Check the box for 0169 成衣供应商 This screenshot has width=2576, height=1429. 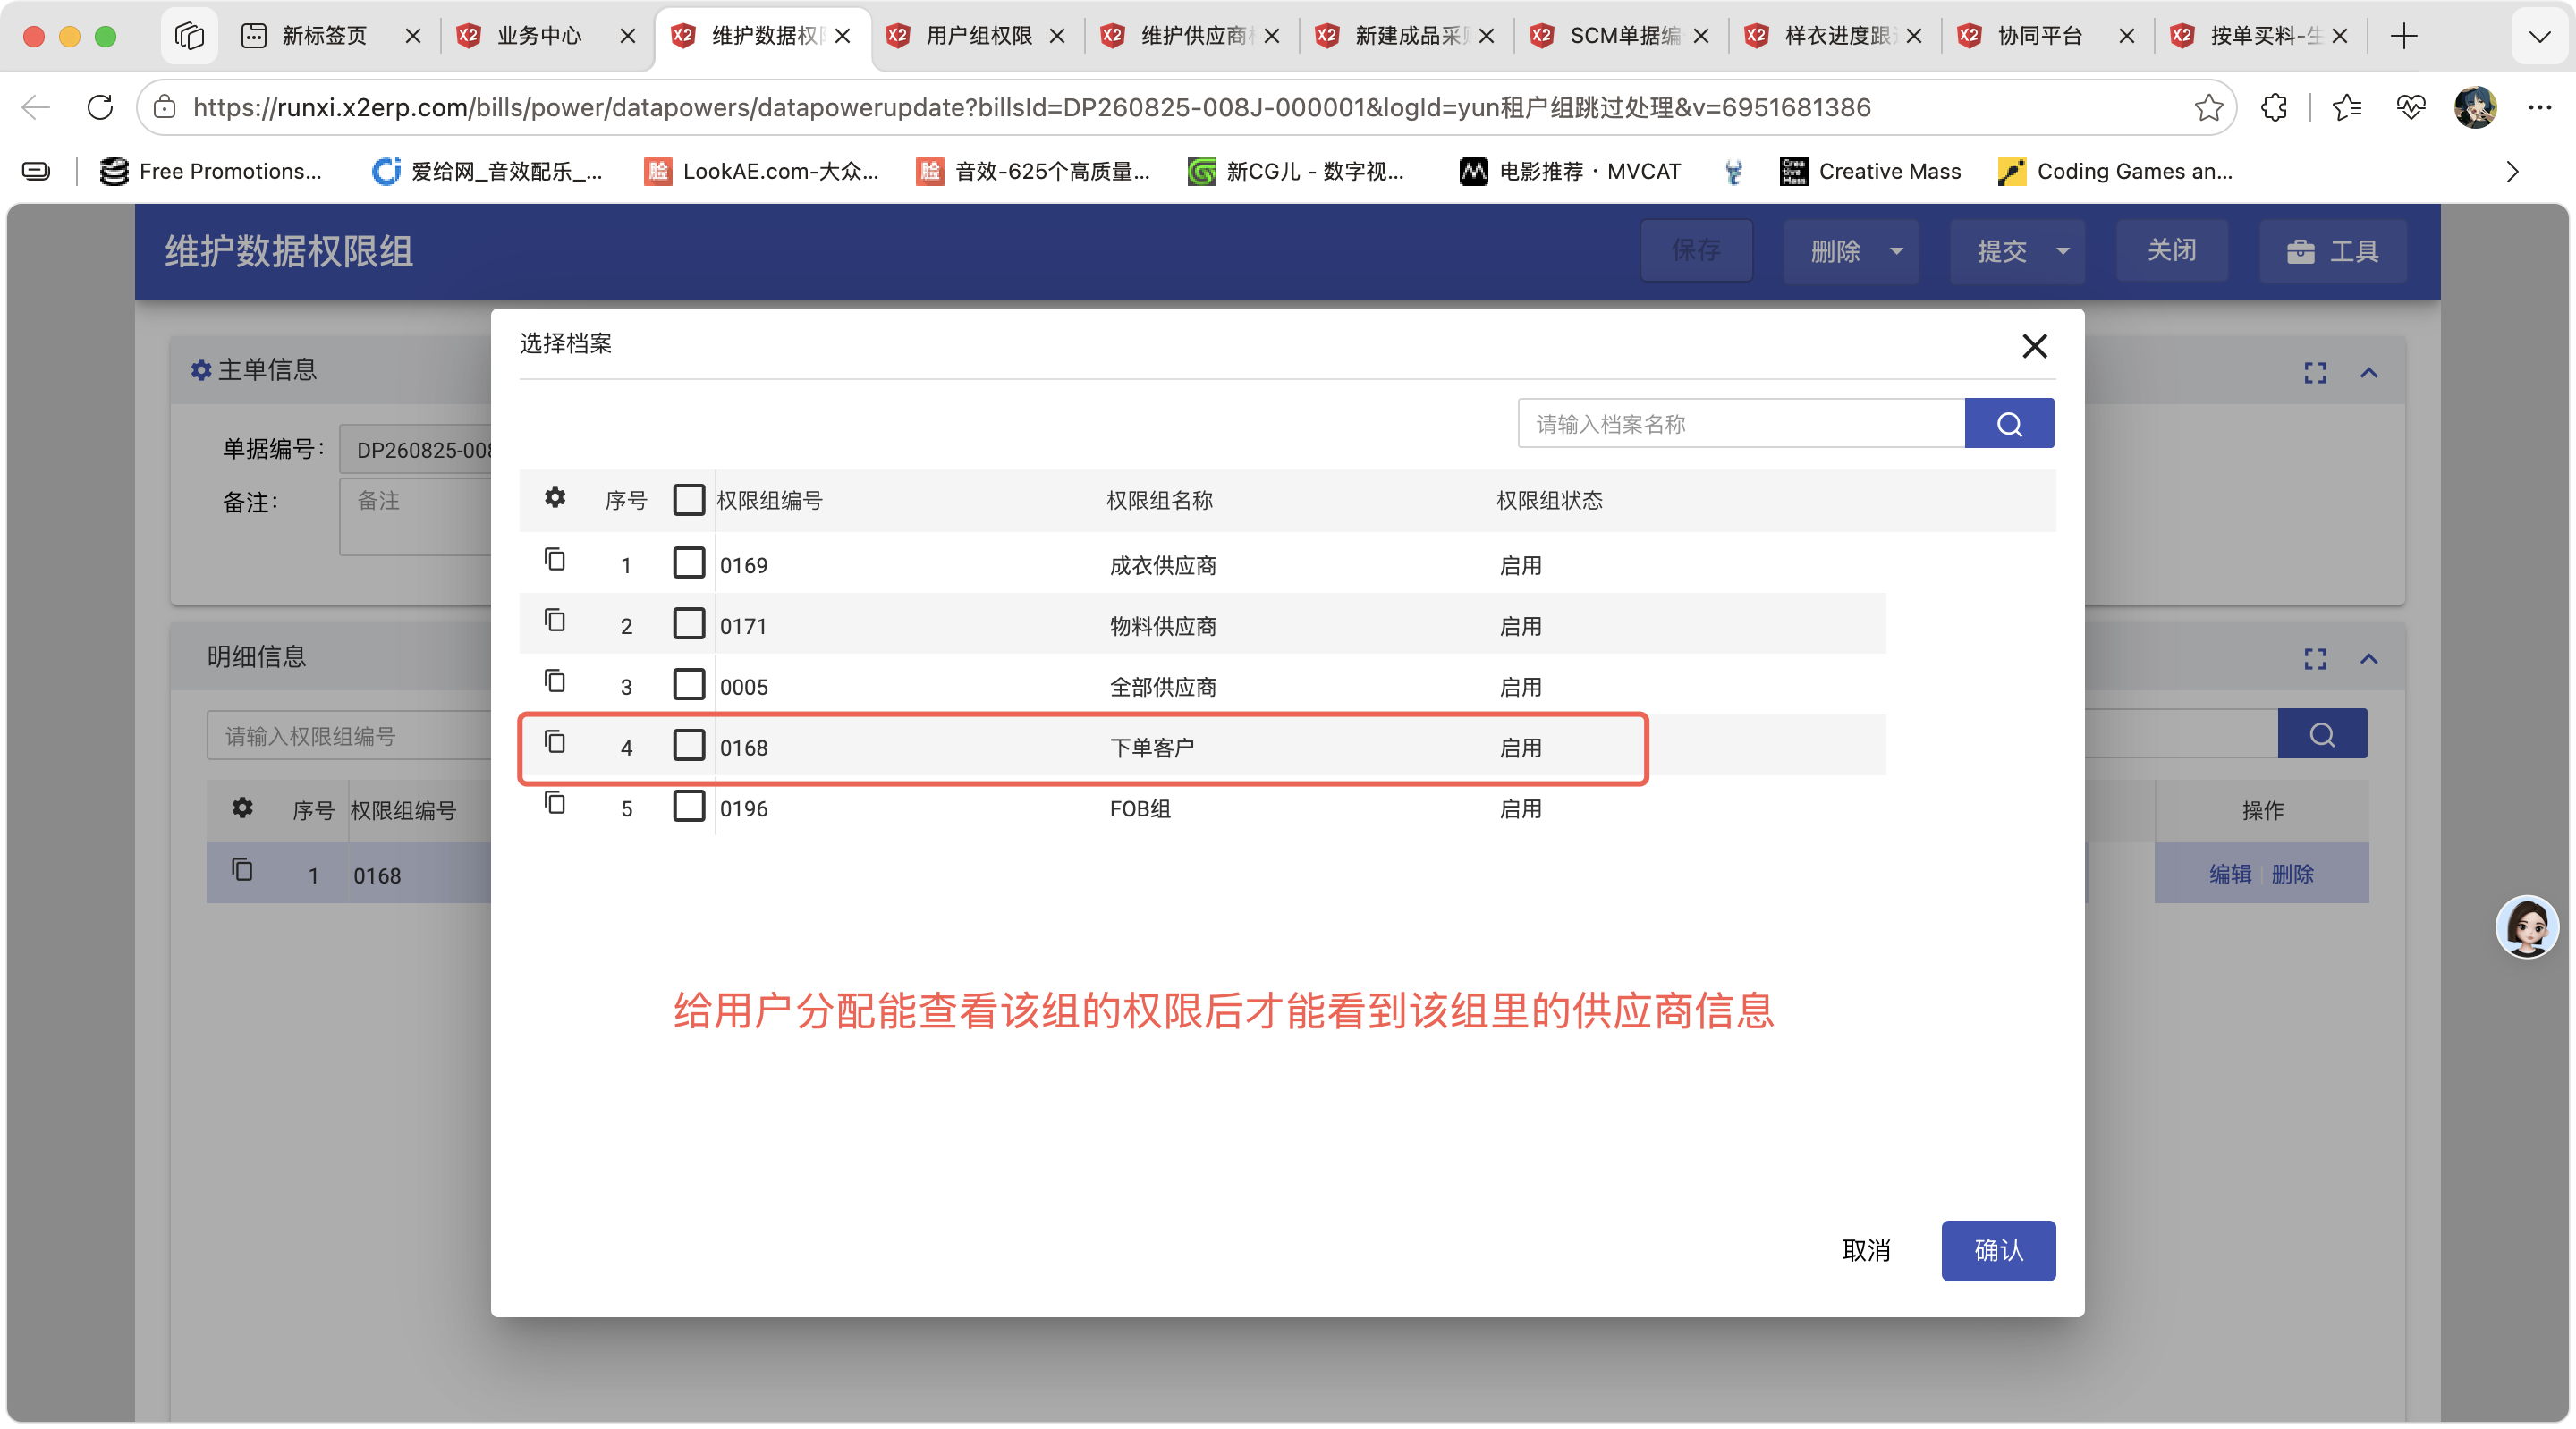click(x=689, y=563)
